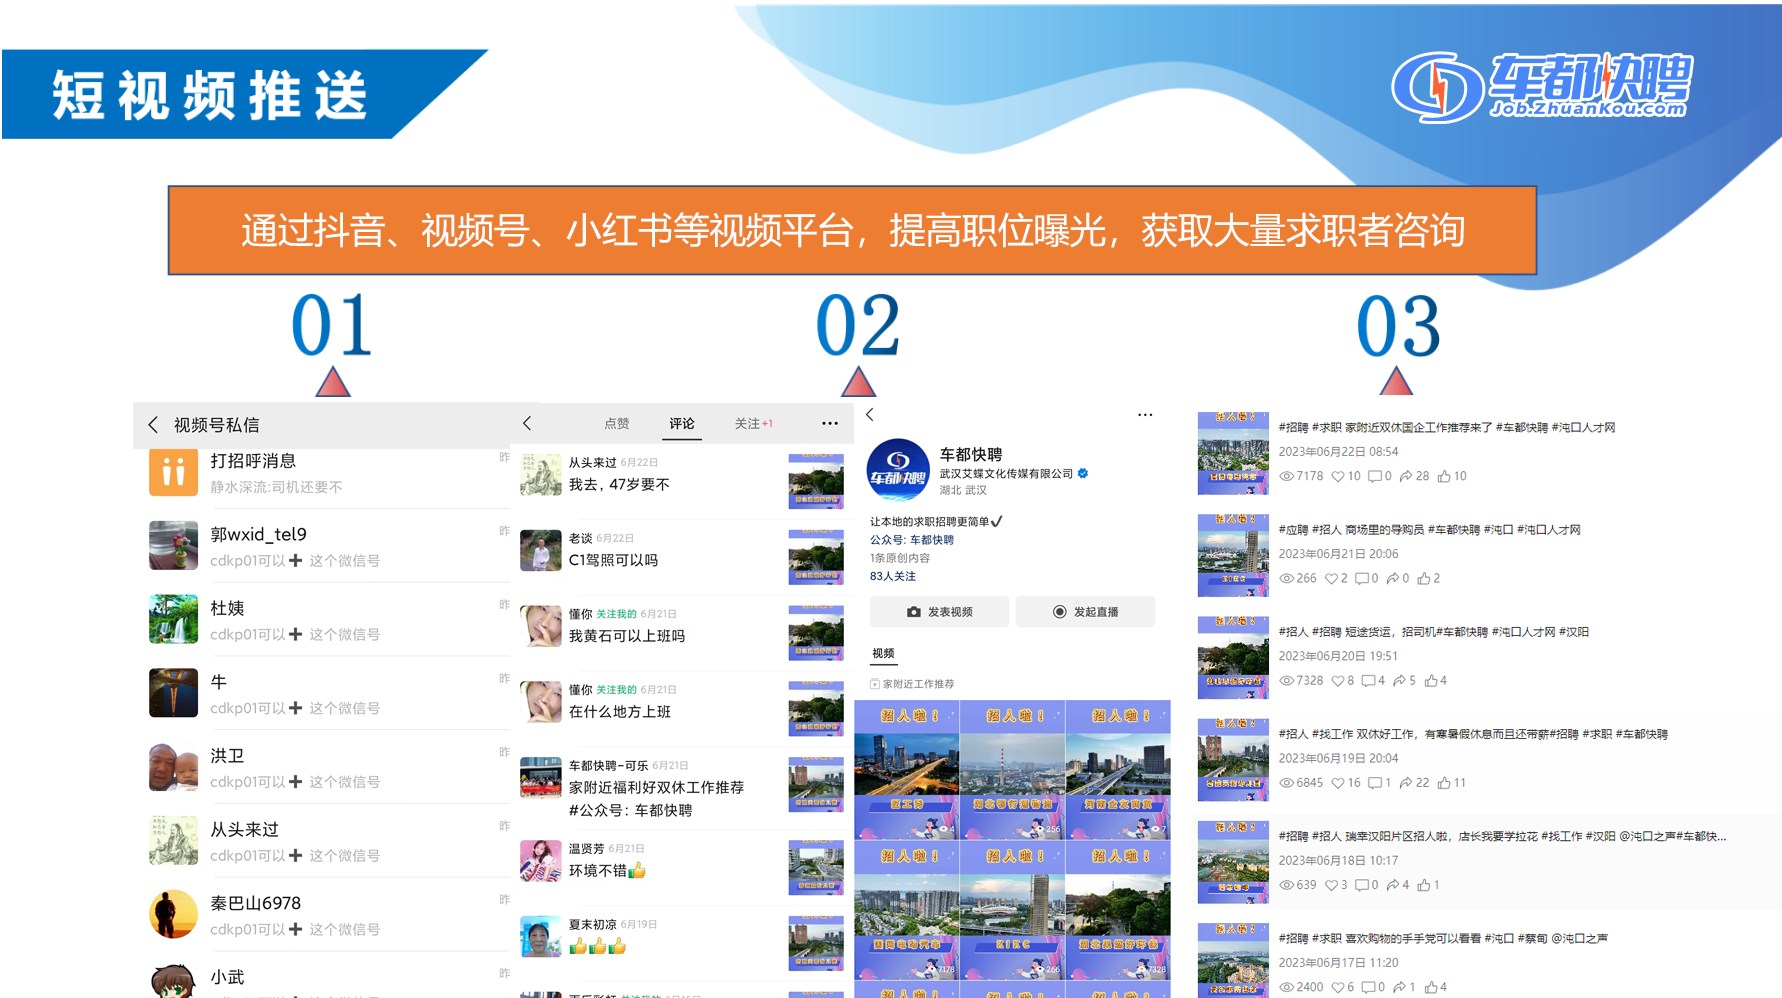Open 杜姨's waterfall avatar
This screenshot has height=998, width=1782.
[173, 619]
